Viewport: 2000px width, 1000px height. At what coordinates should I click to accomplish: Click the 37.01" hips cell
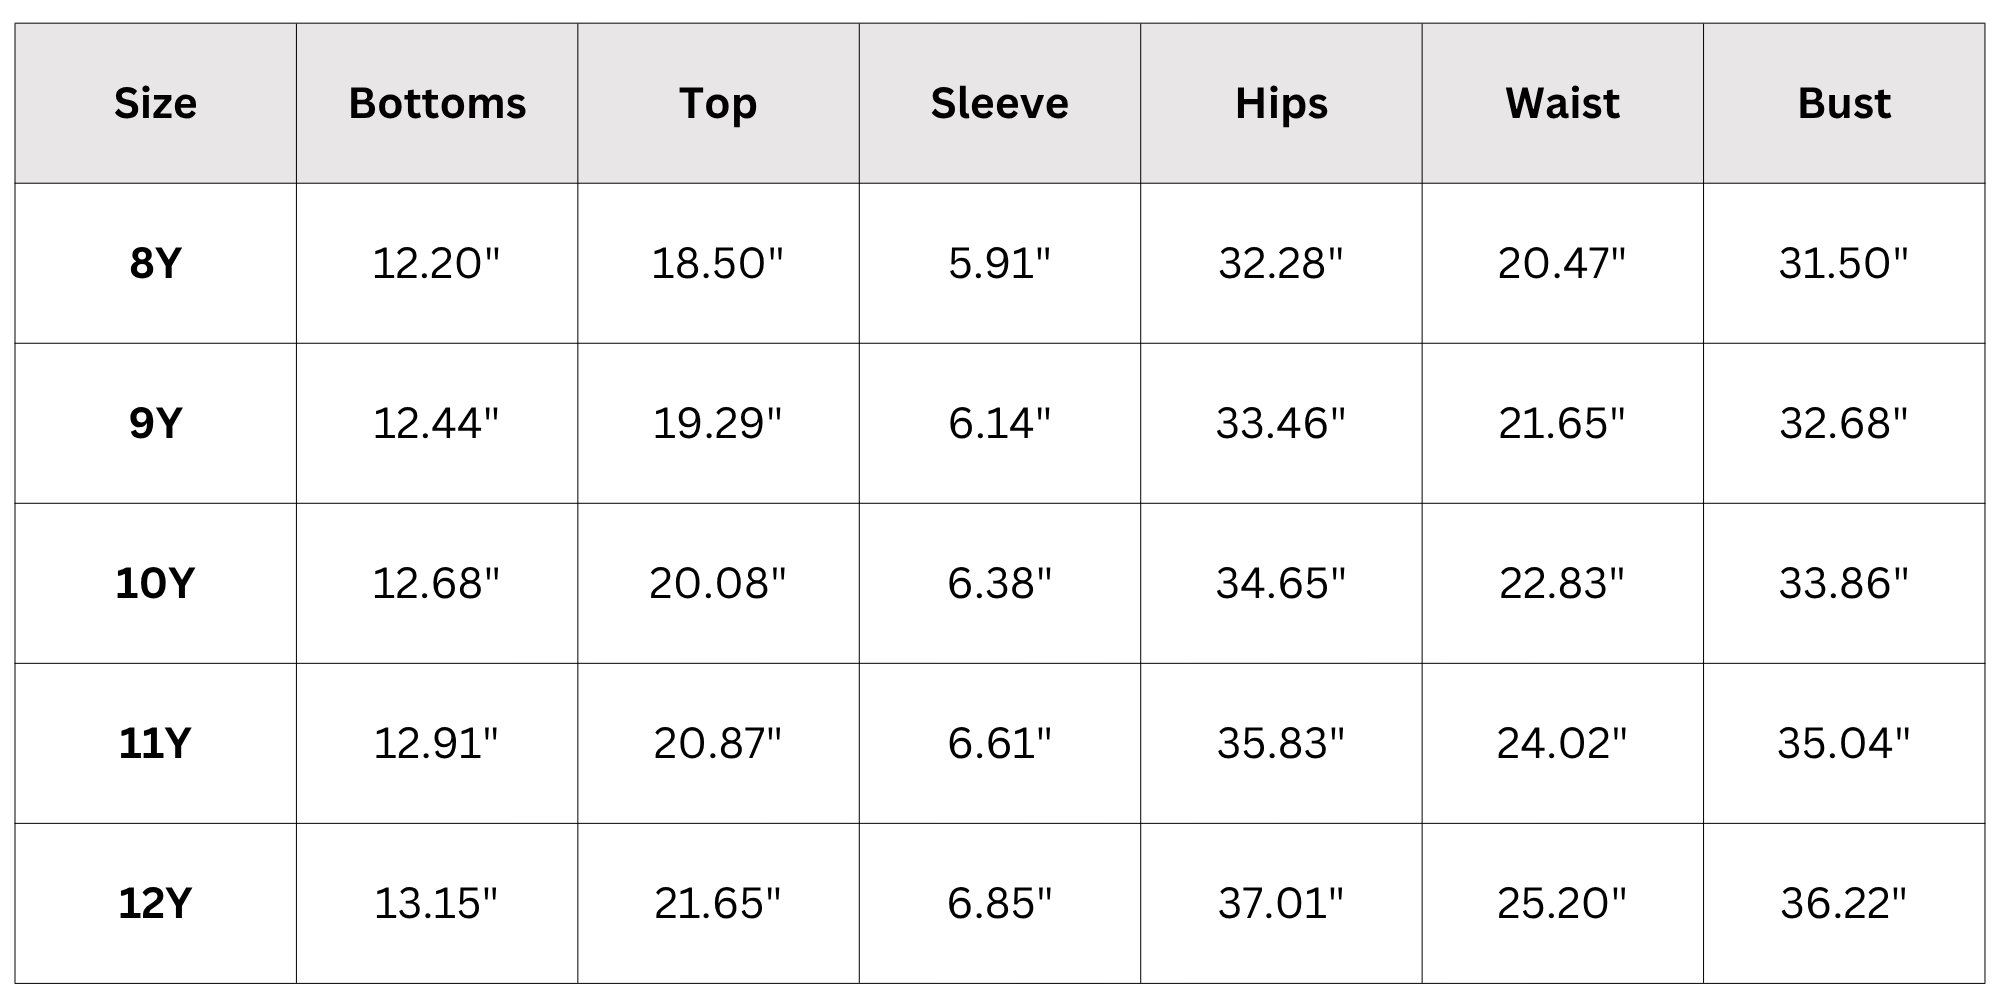(1281, 903)
